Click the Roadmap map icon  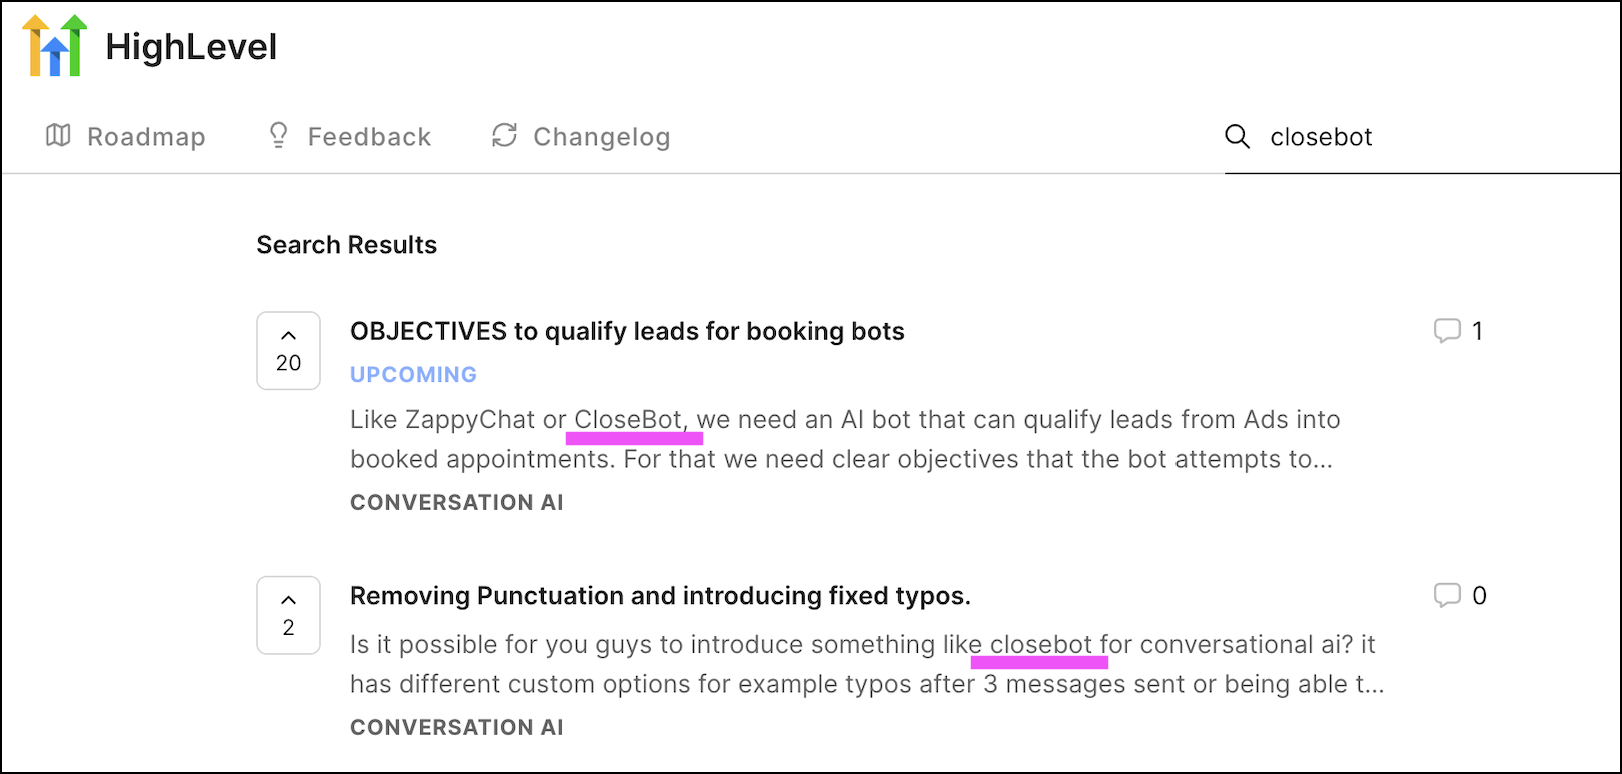[58, 135]
